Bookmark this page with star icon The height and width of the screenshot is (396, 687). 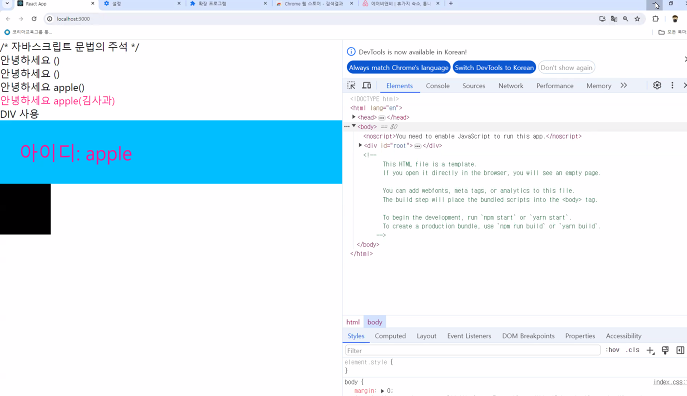[x=637, y=19]
